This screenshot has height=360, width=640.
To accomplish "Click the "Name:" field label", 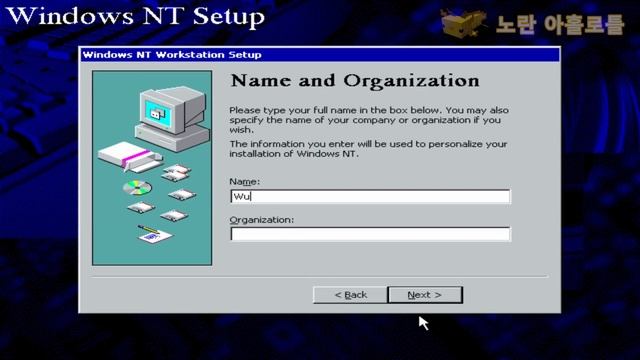I will 244,182.
